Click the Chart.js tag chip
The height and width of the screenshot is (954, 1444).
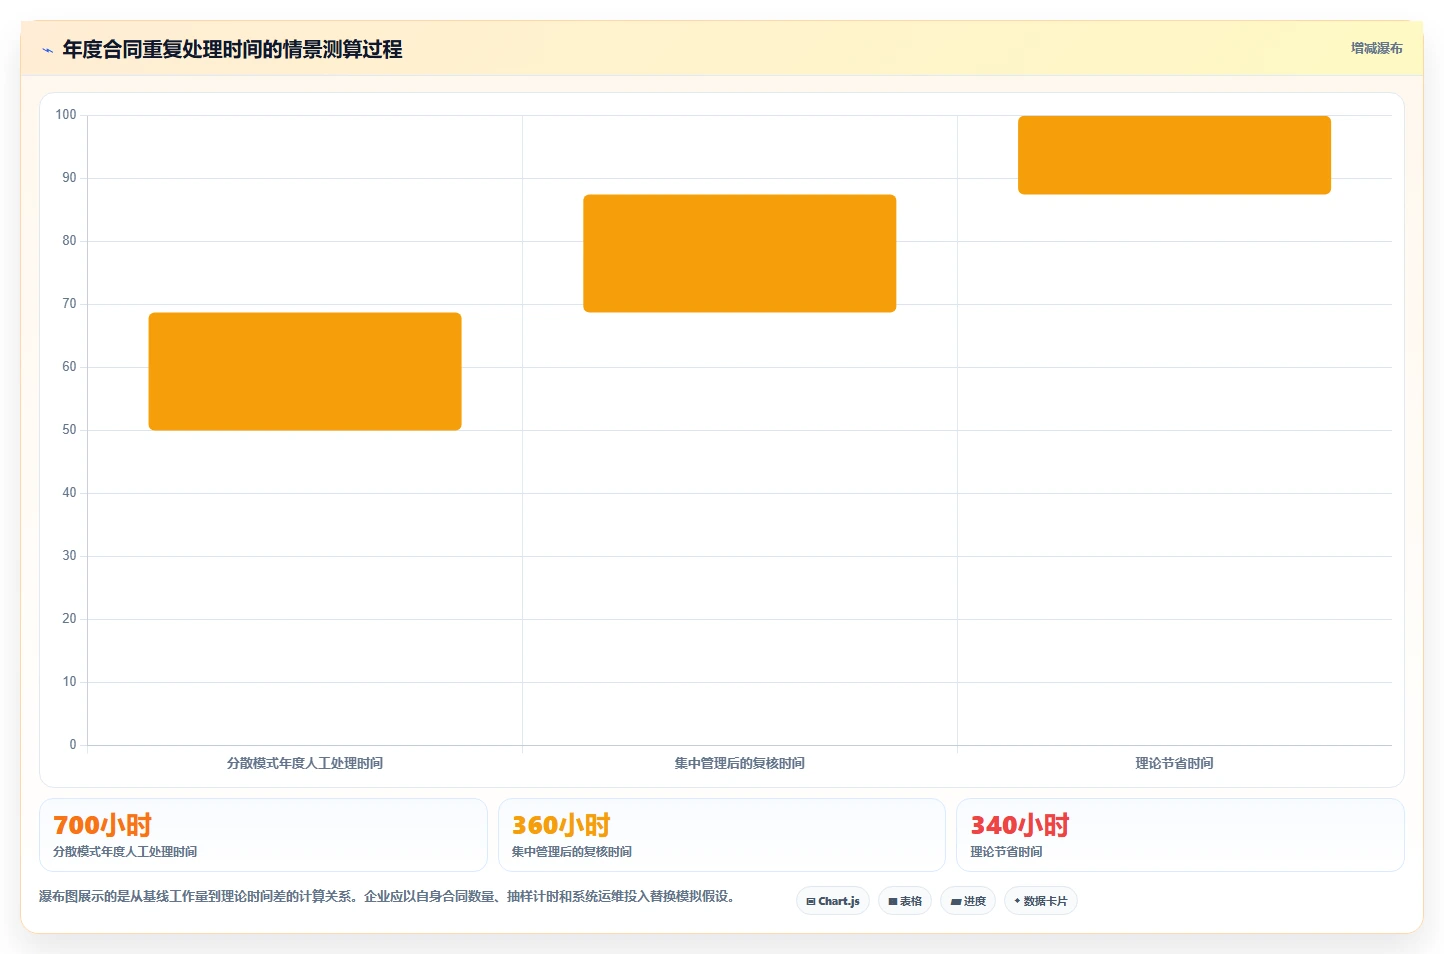(x=833, y=901)
